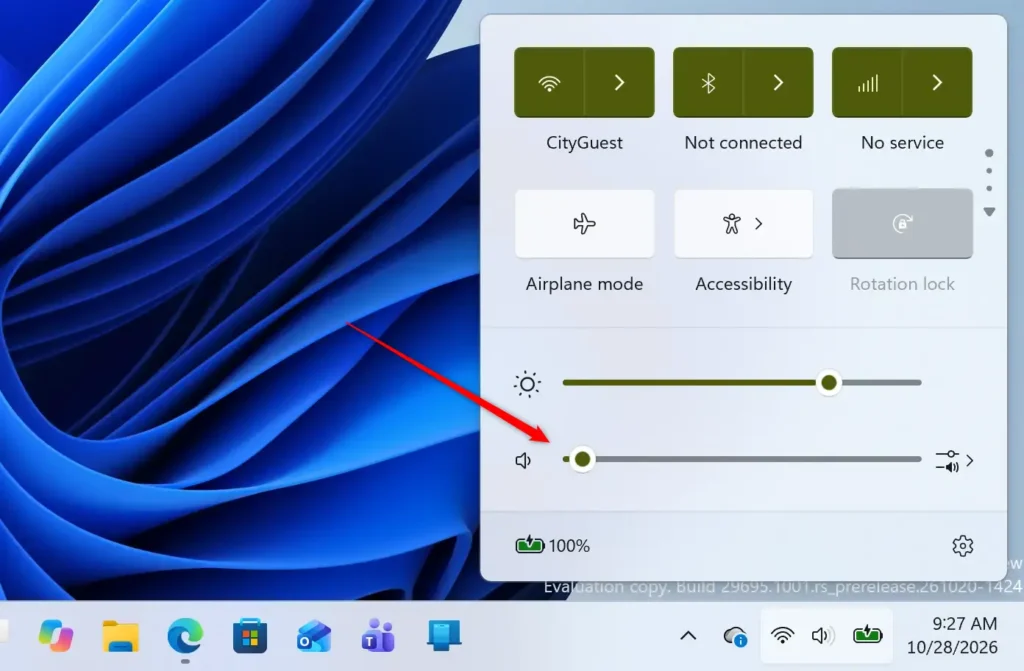Screen dimensions: 1024x671
Task: Click the Rotation lock tile
Action: pyautogui.click(x=902, y=223)
